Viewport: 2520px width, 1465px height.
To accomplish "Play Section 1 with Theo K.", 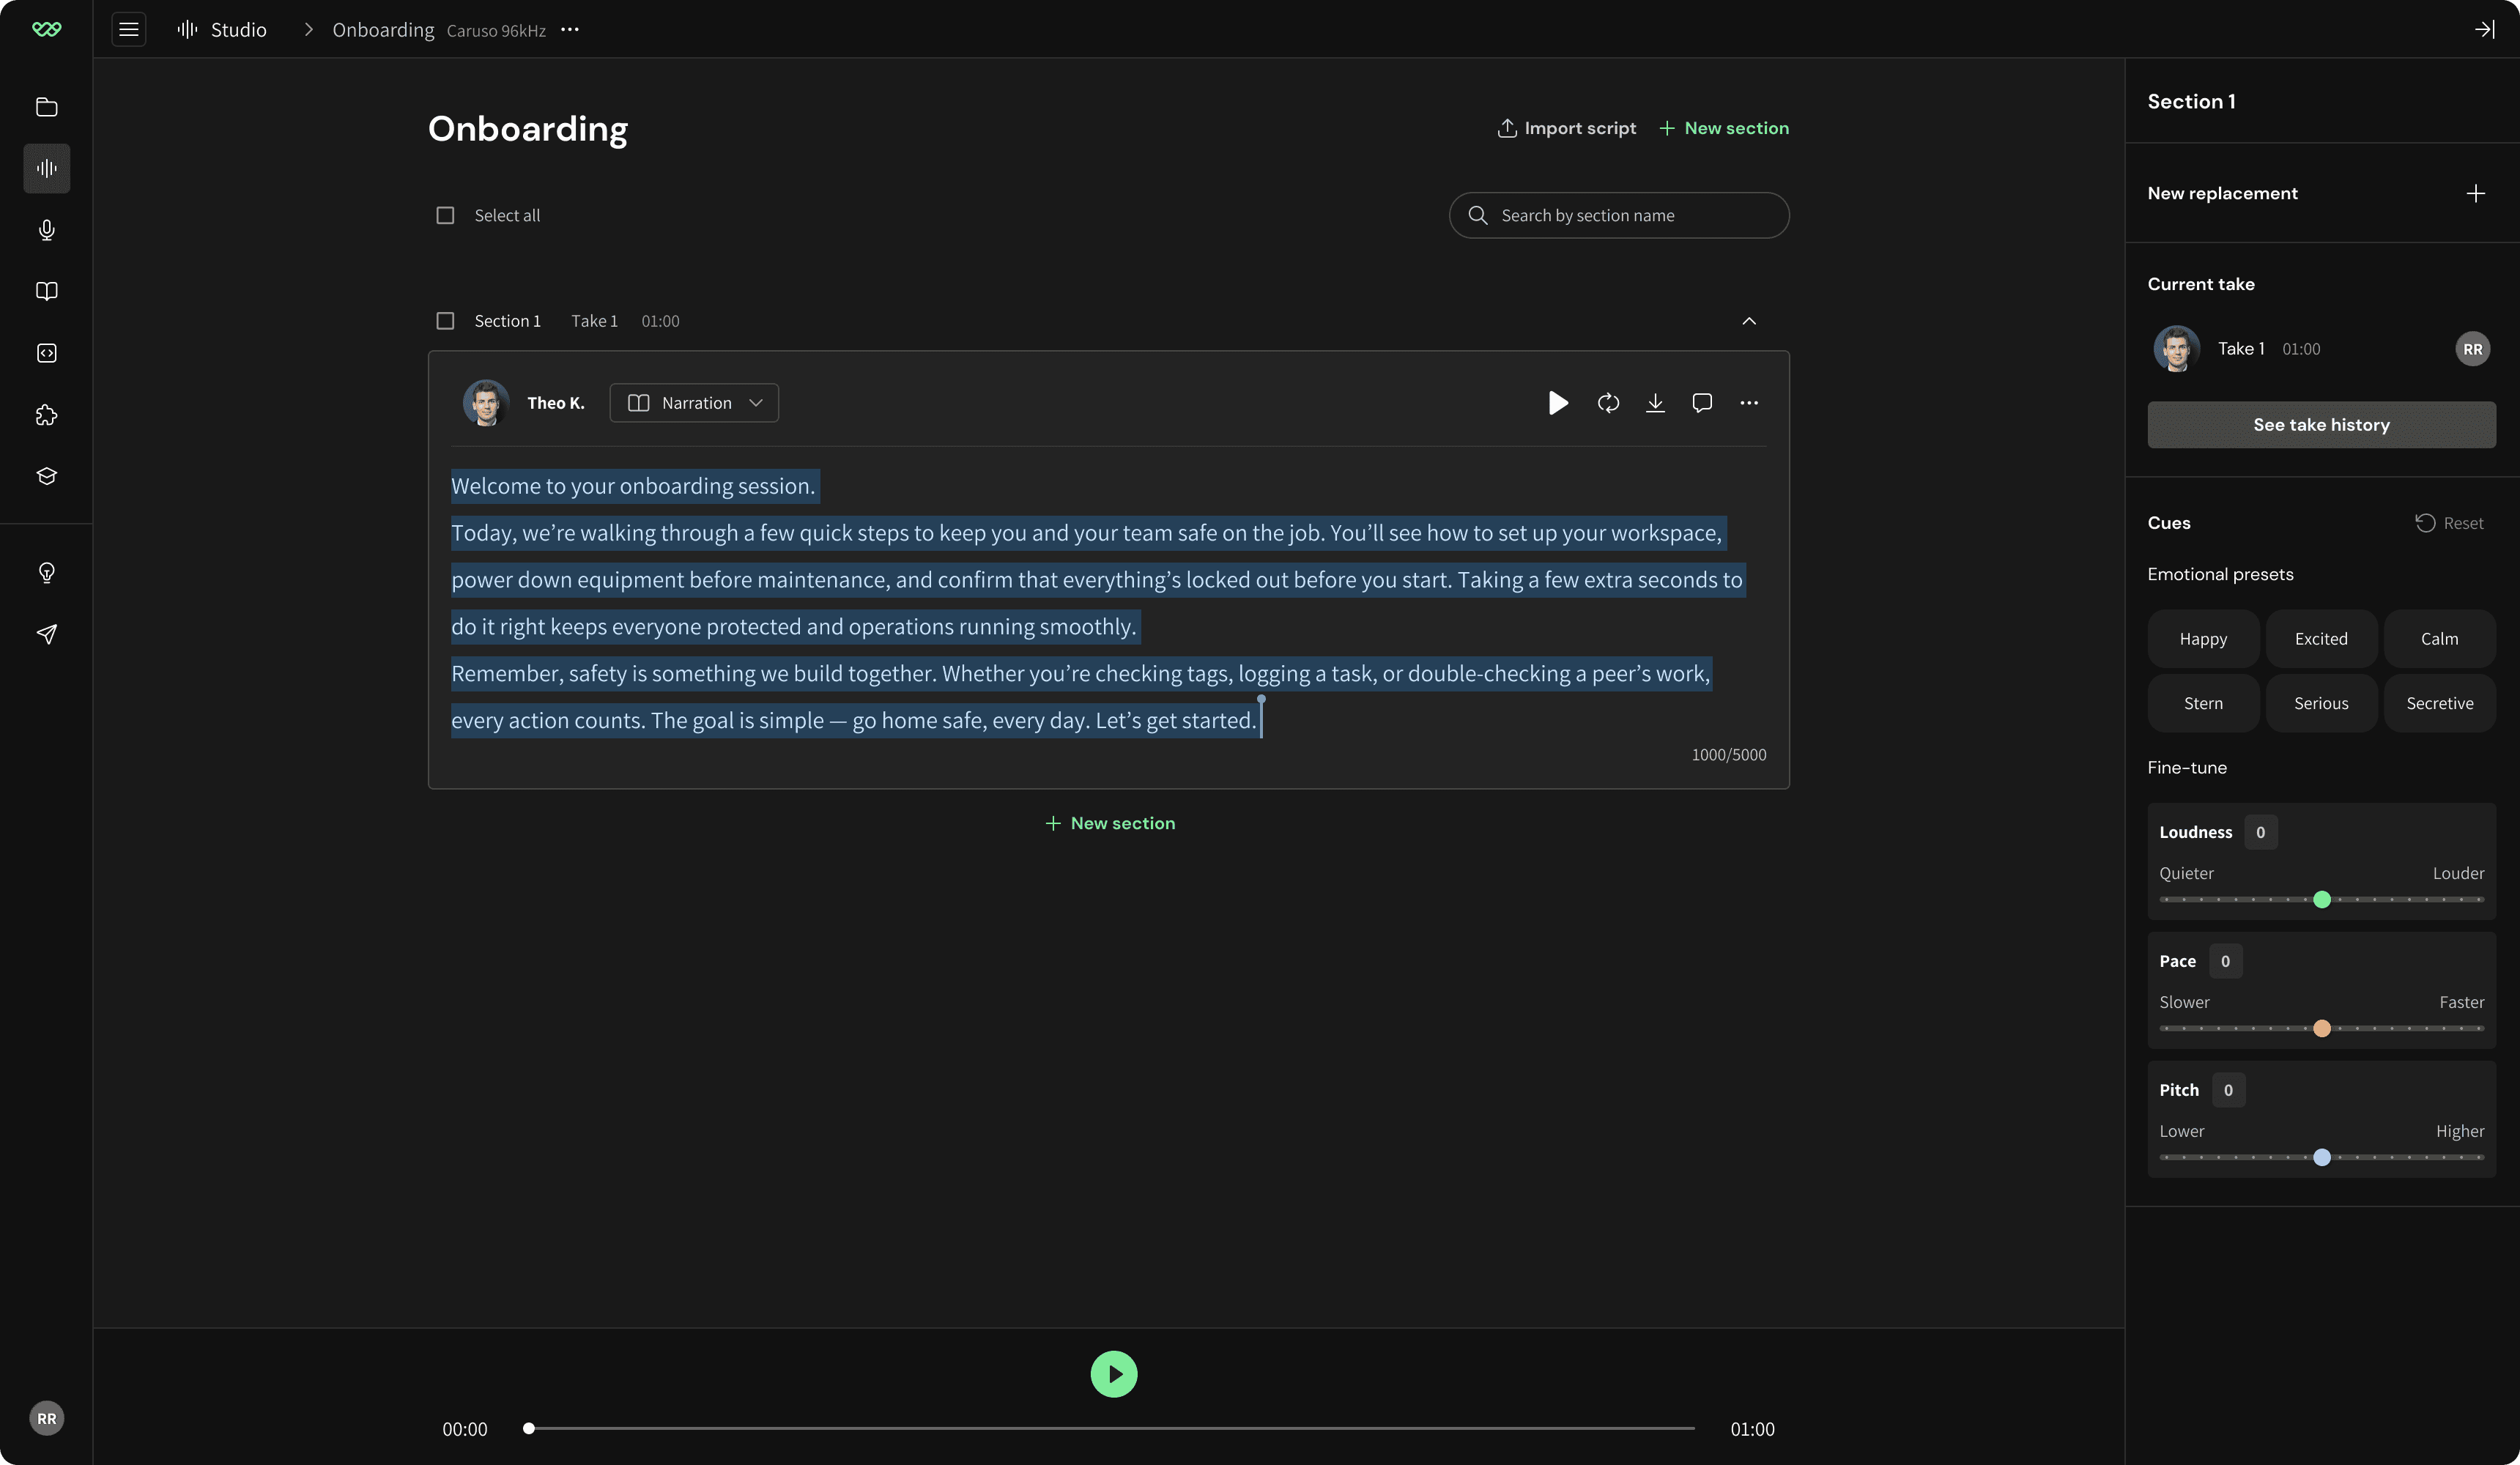I will click(1558, 403).
